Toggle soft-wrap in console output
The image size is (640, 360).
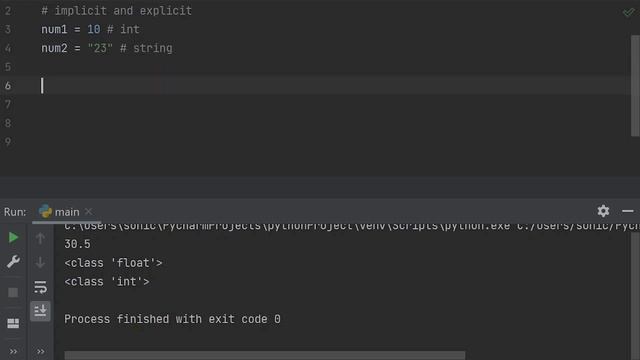click(x=40, y=287)
